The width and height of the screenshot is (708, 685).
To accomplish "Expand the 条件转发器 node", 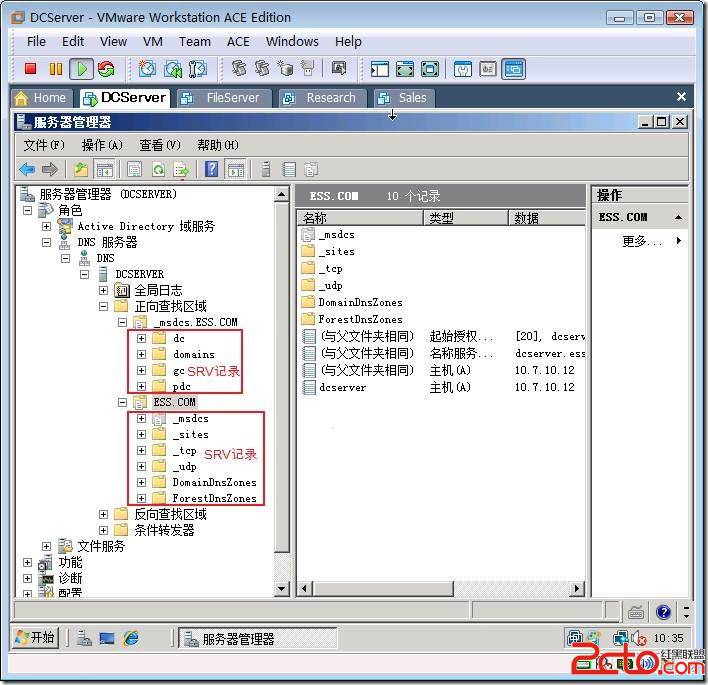I will [x=103, y=530].
